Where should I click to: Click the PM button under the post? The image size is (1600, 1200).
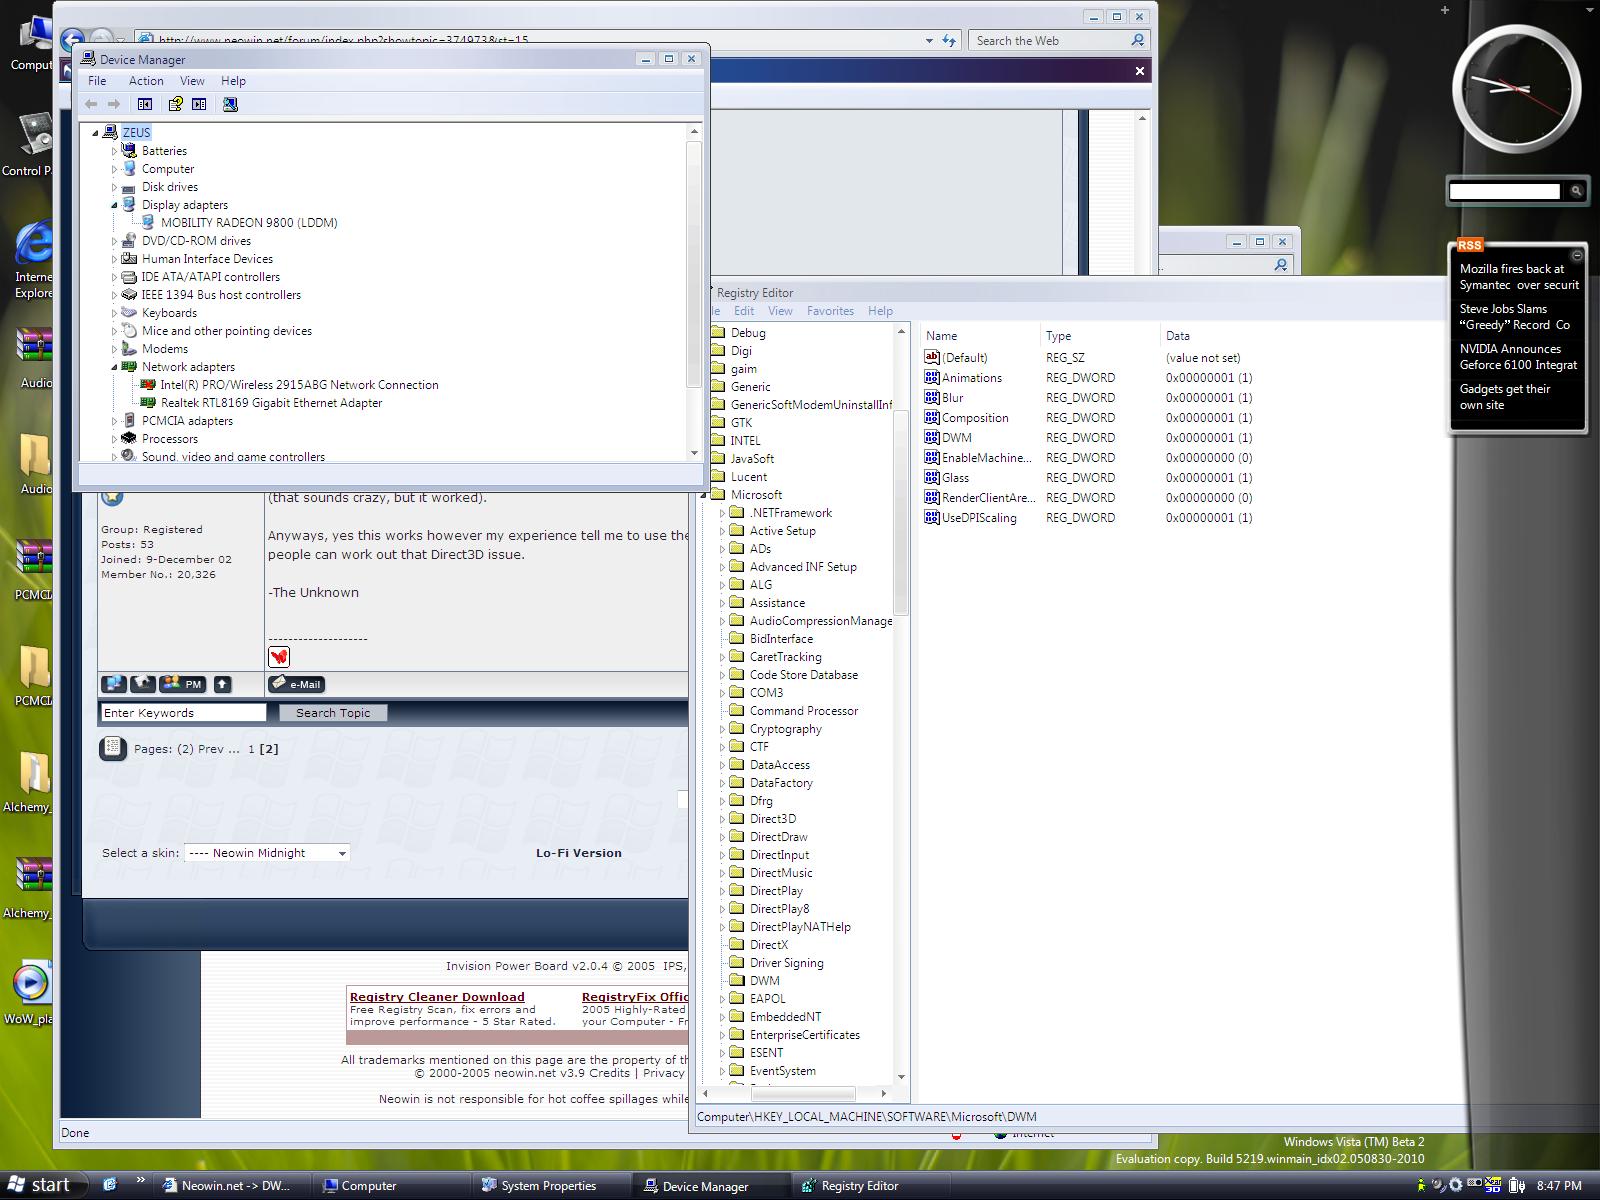pos(182,684)
